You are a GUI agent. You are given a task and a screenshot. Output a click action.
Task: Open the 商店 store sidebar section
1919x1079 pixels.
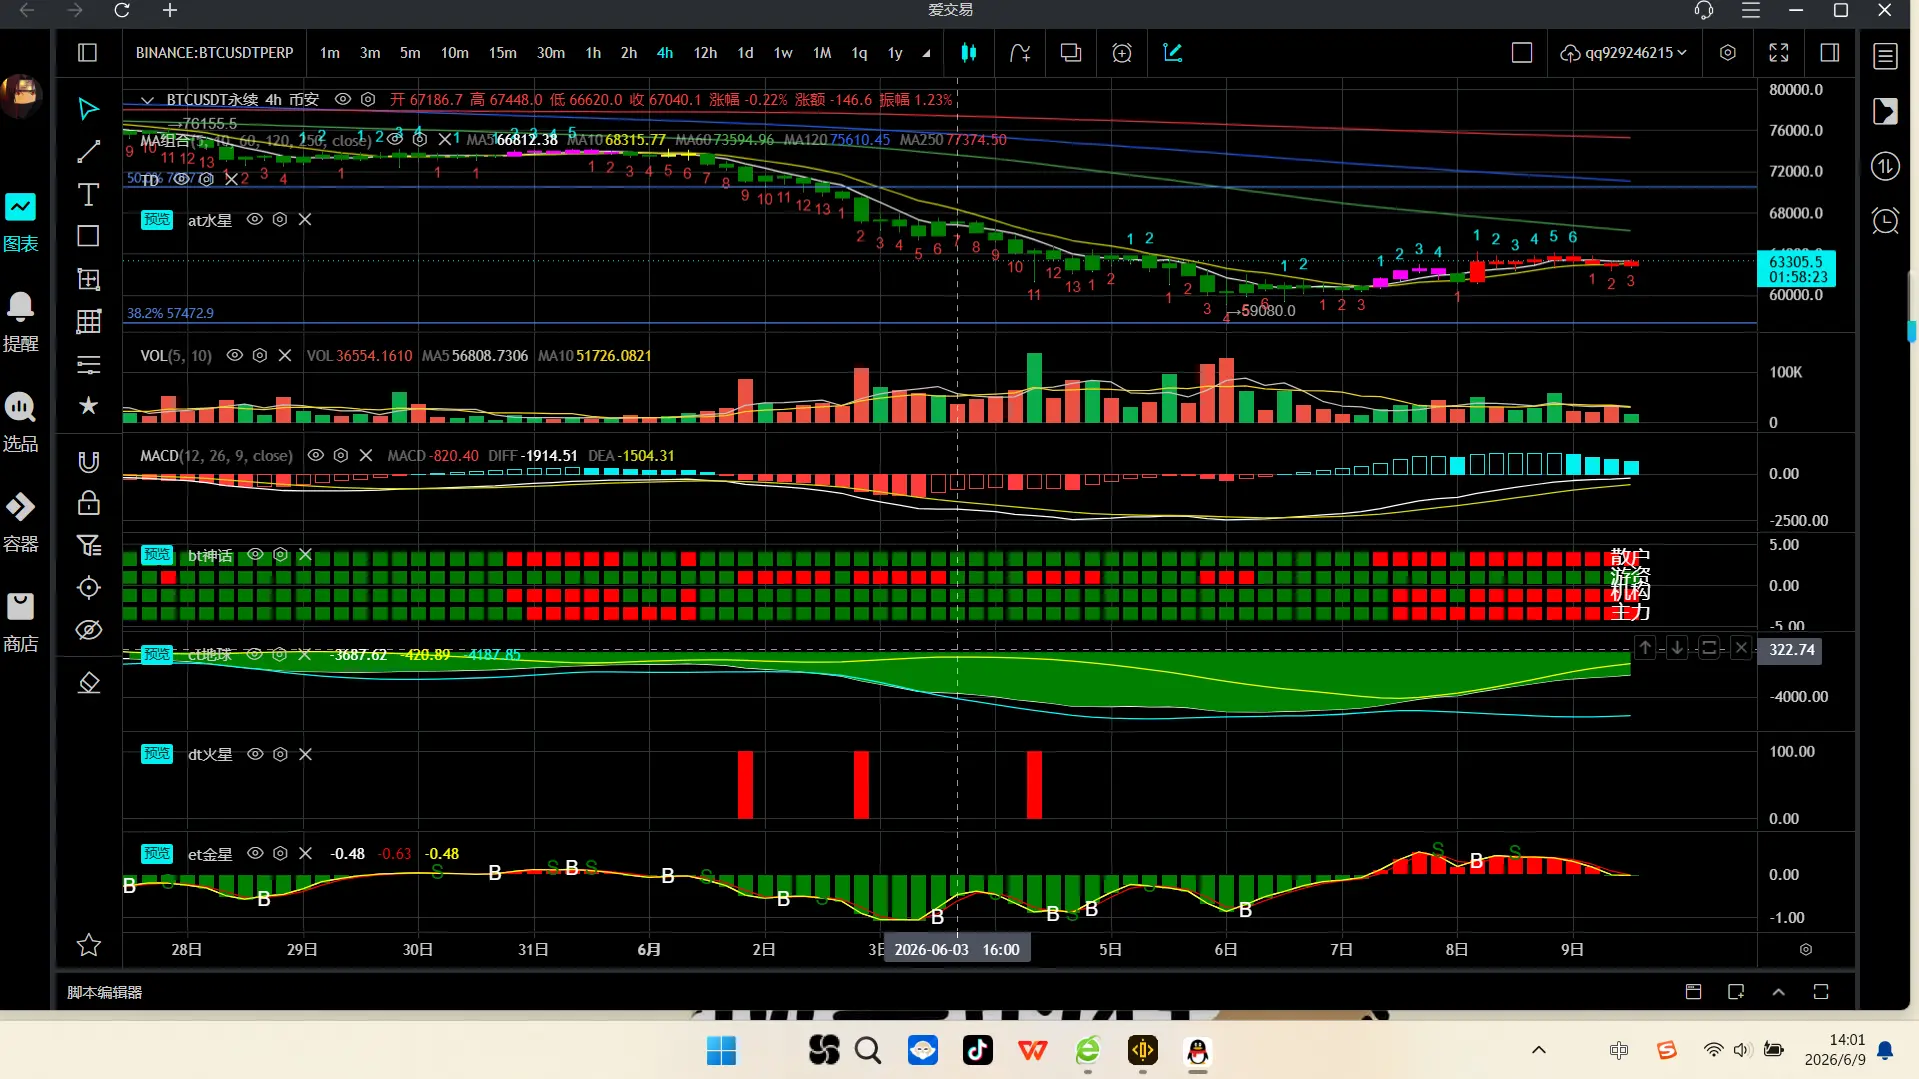click(x=21, y=622)
